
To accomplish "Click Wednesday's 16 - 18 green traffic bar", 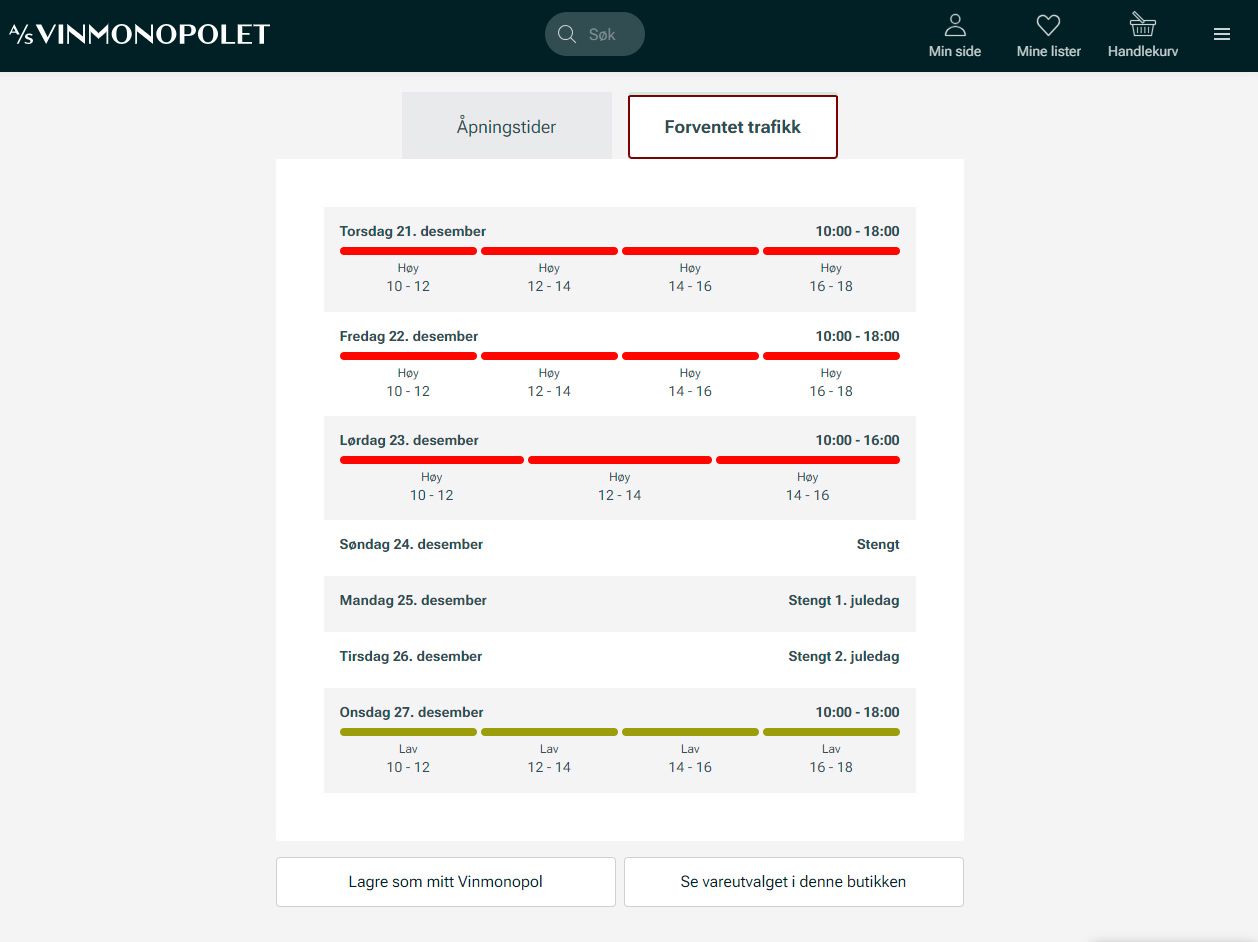I will point(831,732).
